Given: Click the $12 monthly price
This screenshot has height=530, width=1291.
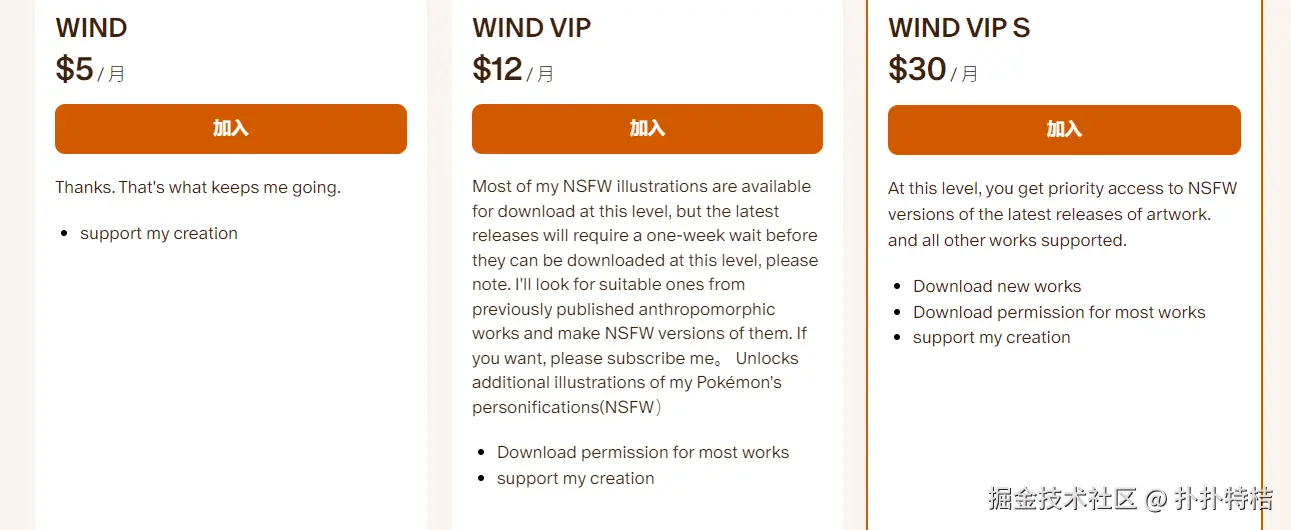Looking at the screenshot, I should click(498, 70).
